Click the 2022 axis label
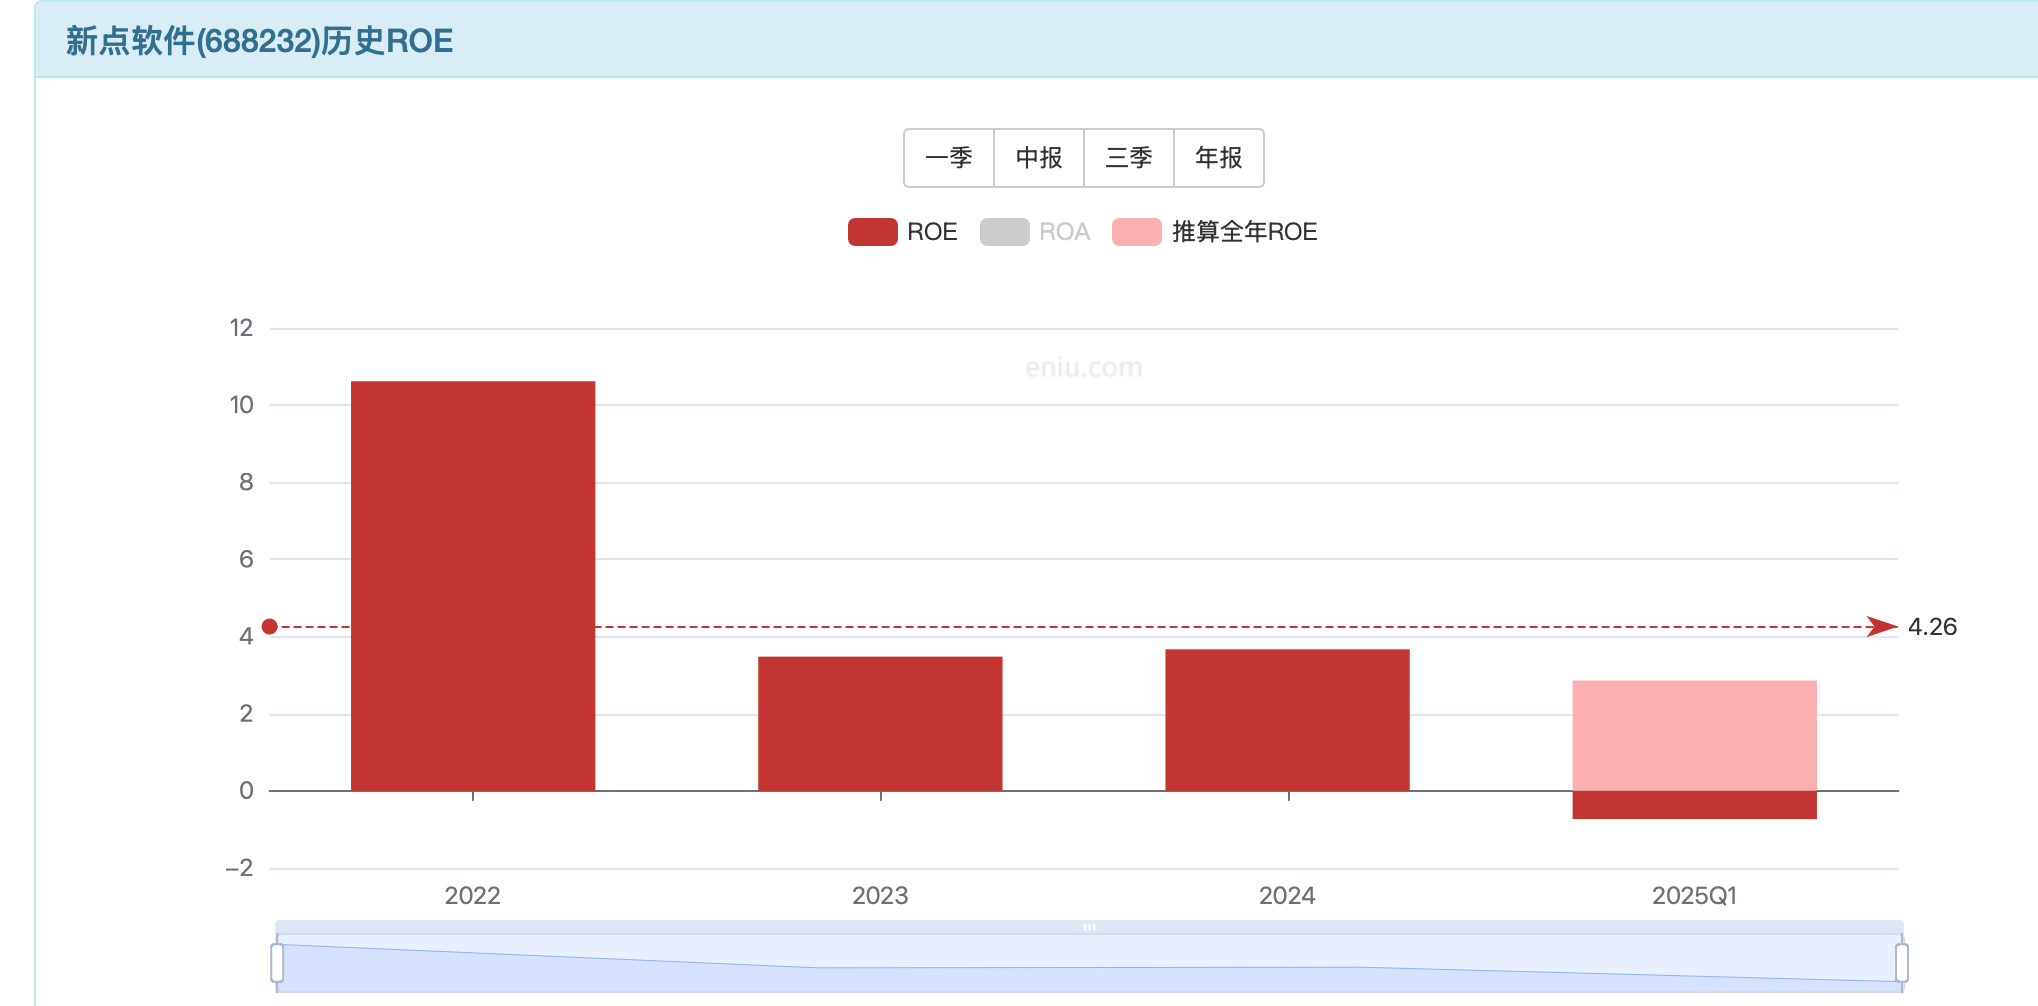Viewport: 2038px width, 1006px height. point(473,896)
